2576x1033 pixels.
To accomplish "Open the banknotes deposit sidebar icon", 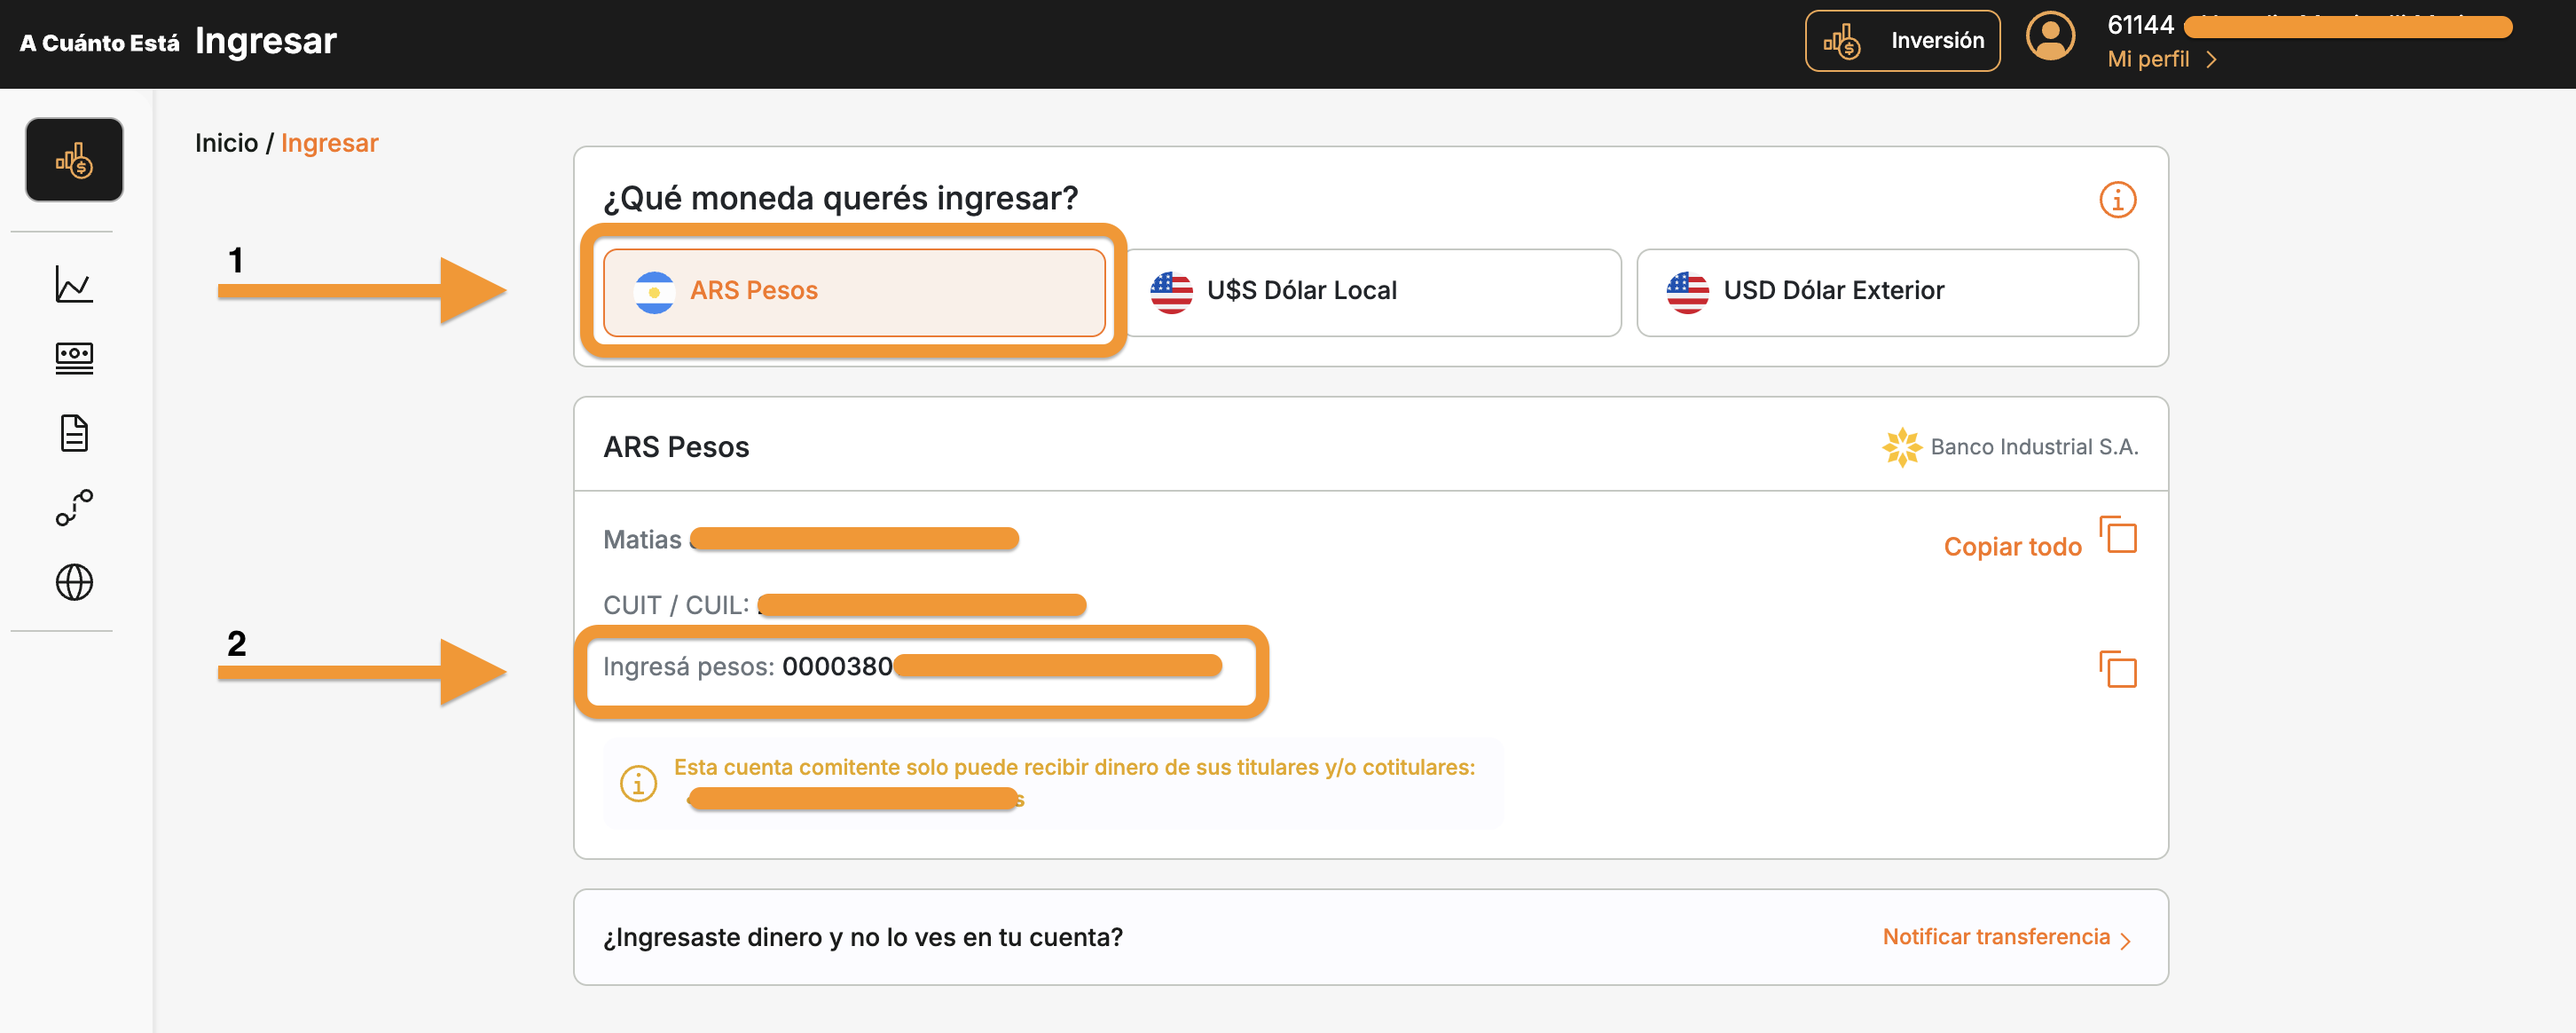I will [x=74, y=358].
